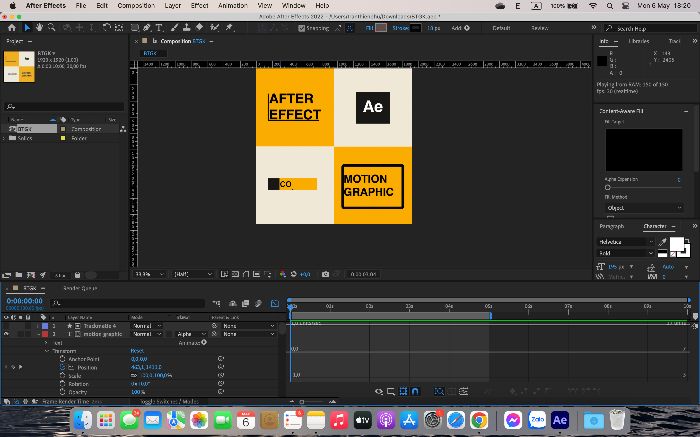Click the eyedropper in Character panel
The width and height of the screenshot is (700, 437).
pyautogui.click(x=662, y=242)
